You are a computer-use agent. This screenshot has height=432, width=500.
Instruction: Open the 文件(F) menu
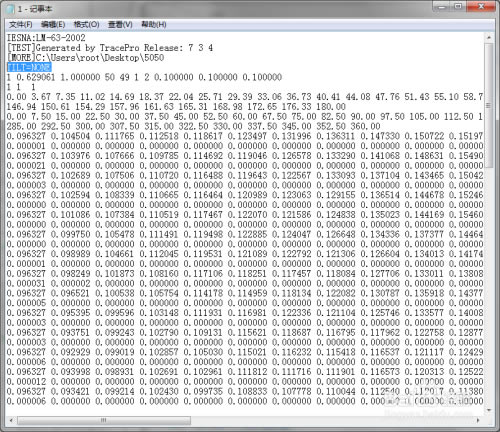pos(21,24)
